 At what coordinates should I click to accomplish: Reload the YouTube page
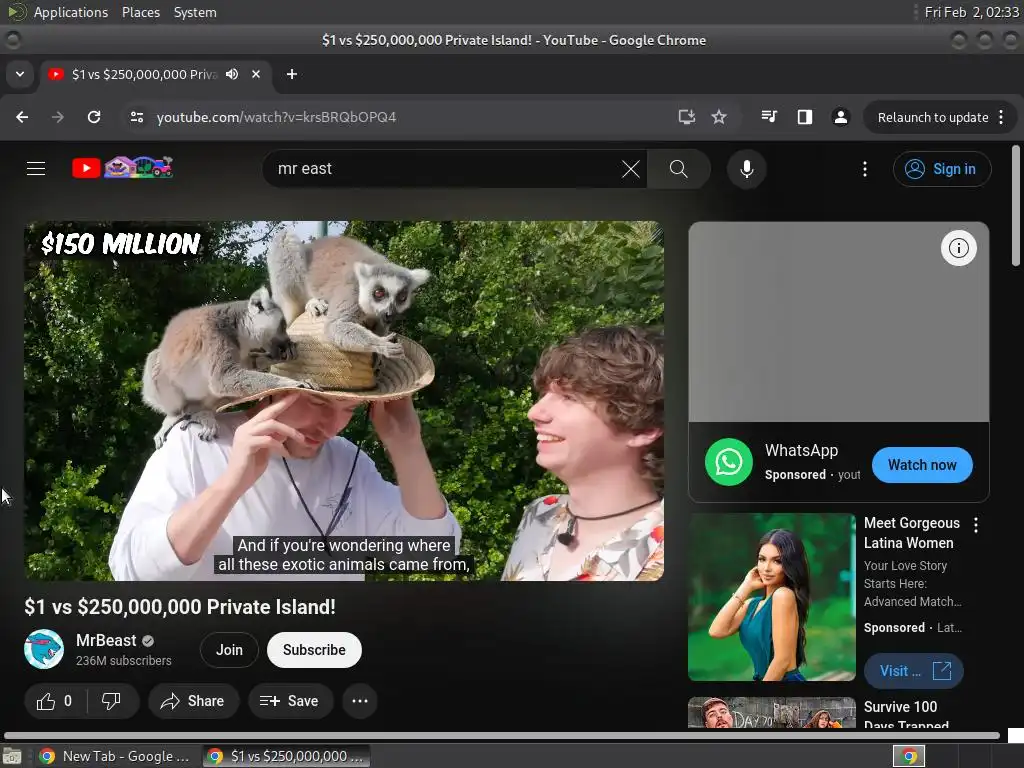(x=94, y=117)
